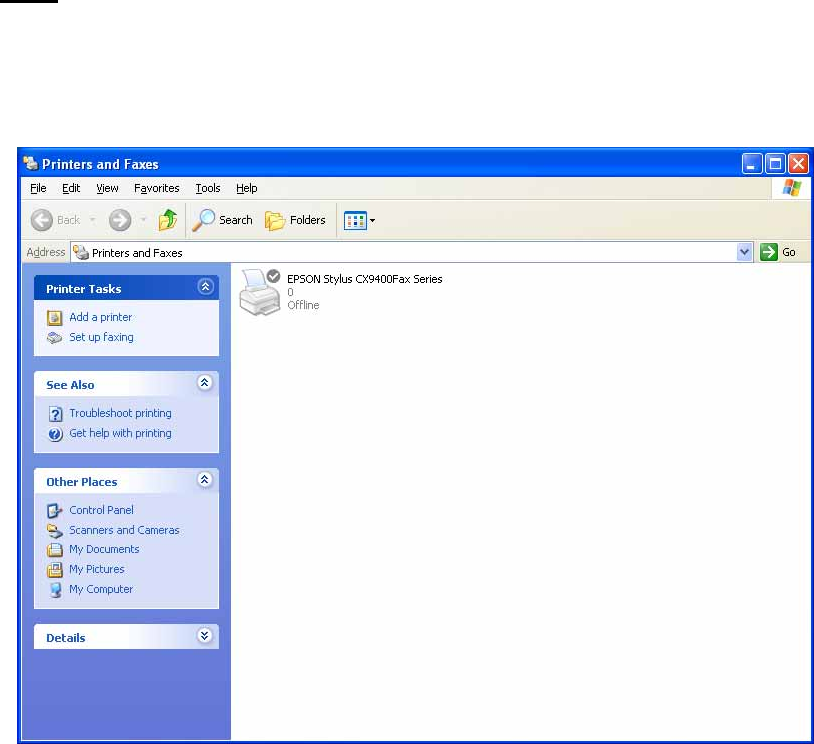The image size is (814, 744).
Task: Close the Printers and Faxes window
Action: click(798, 164)
